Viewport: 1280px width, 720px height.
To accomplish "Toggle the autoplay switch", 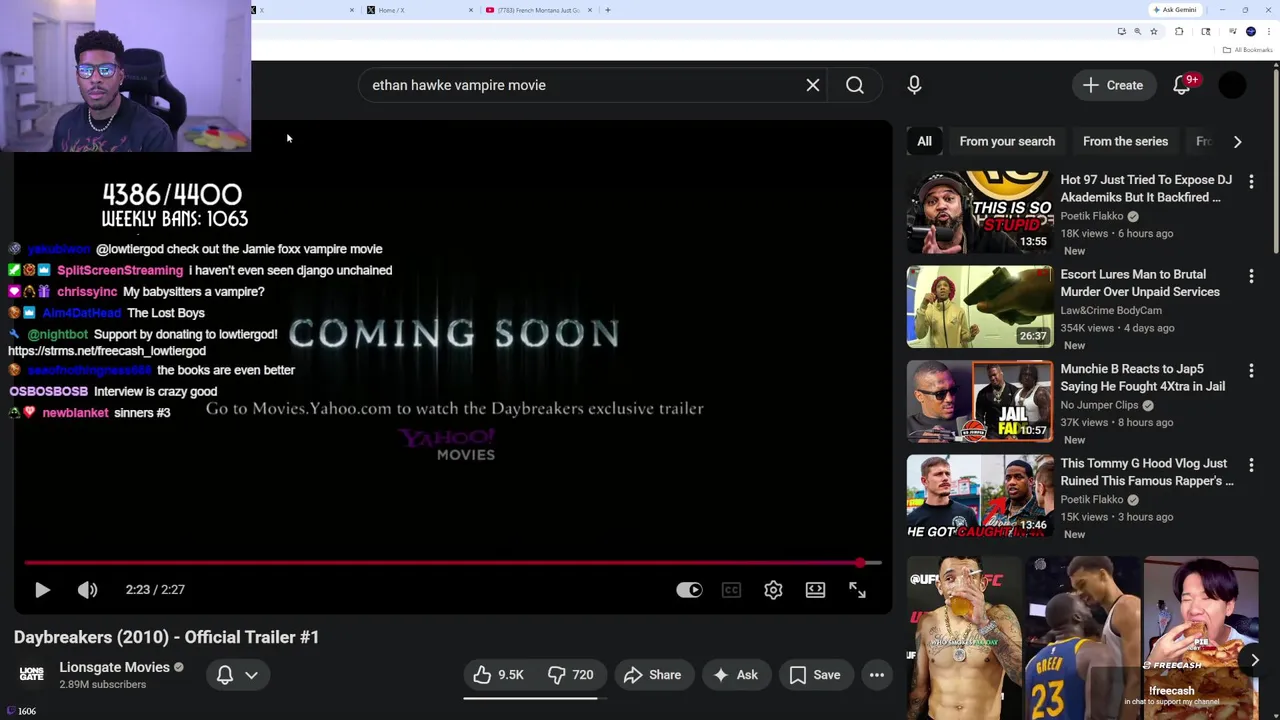I will 689,590.
